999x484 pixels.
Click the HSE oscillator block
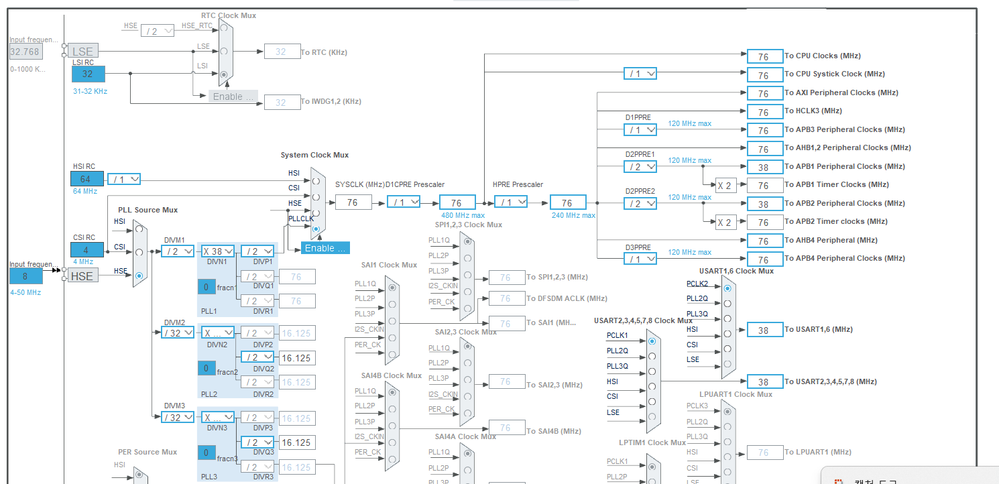(x=81, y=276)
